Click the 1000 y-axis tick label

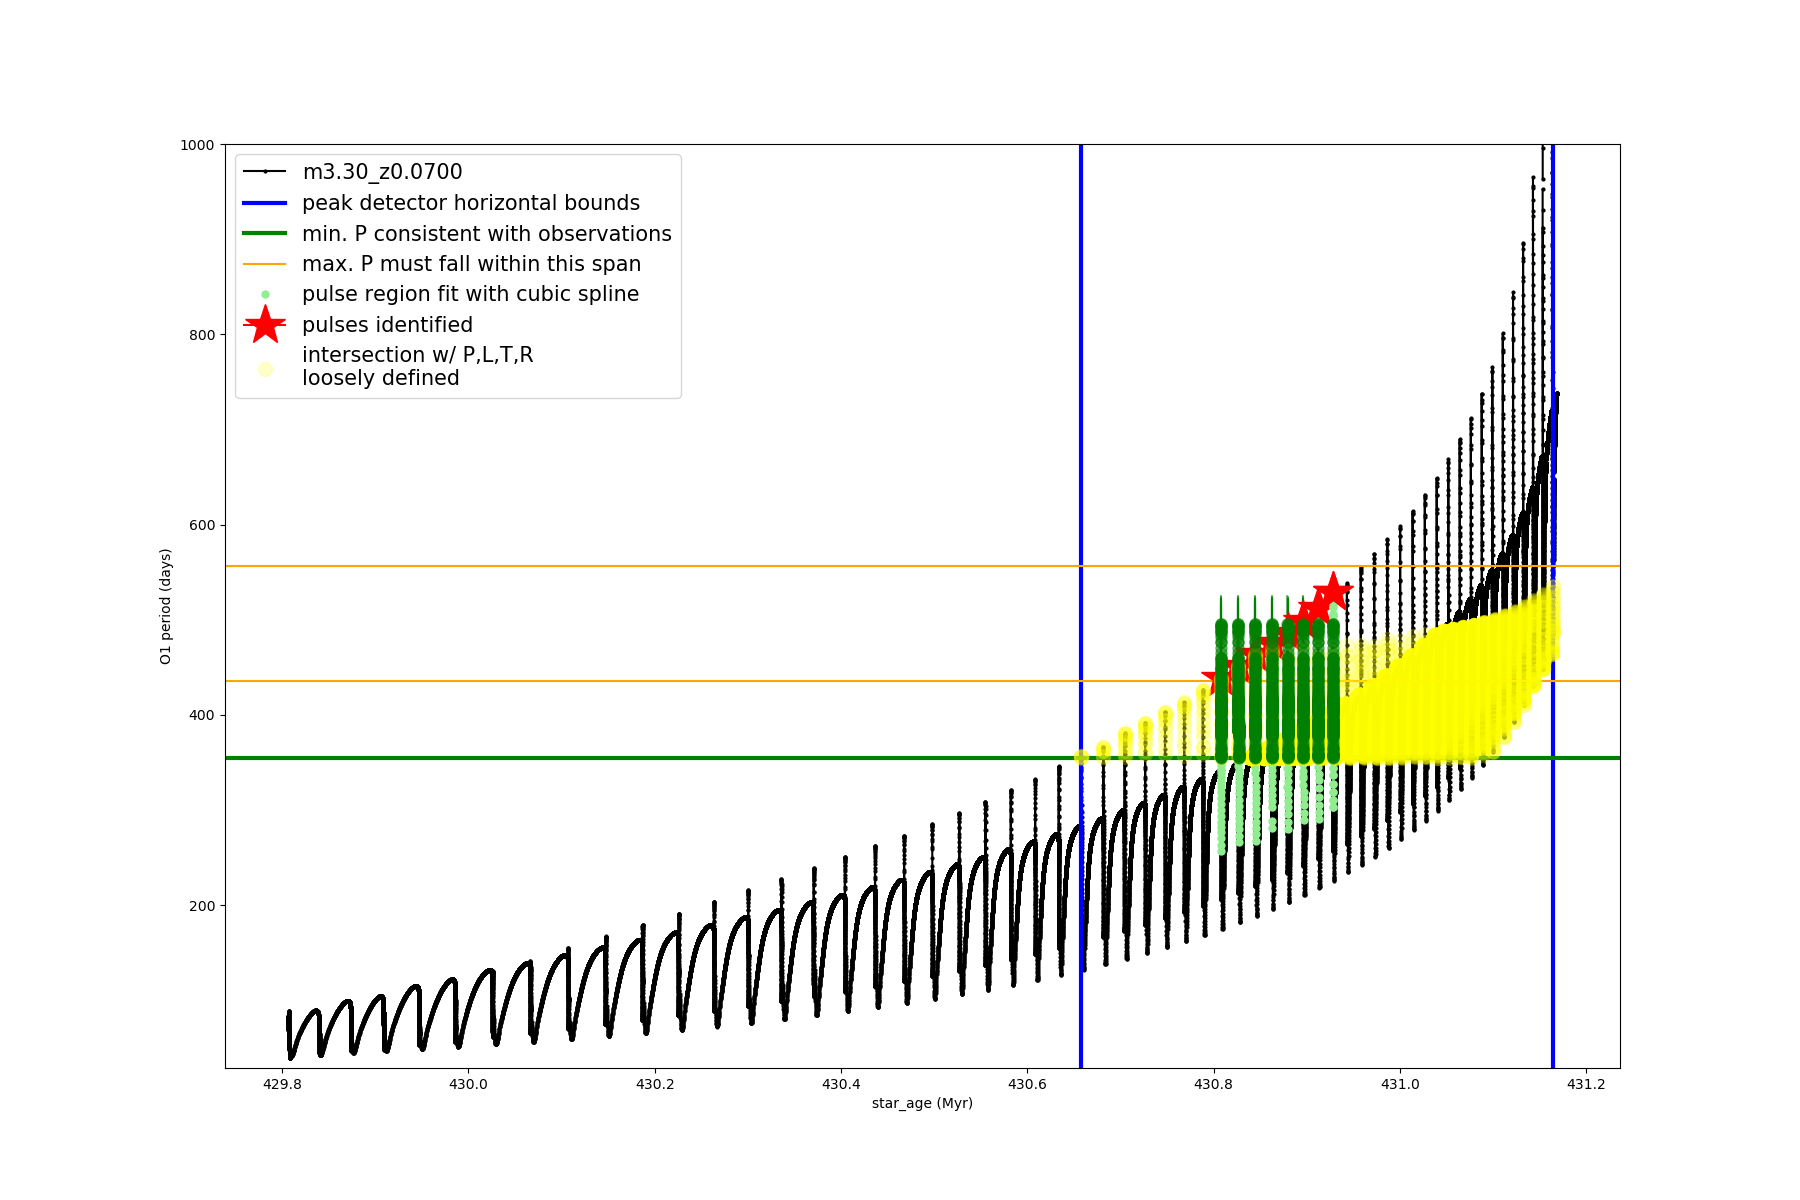tap(197, 145)
